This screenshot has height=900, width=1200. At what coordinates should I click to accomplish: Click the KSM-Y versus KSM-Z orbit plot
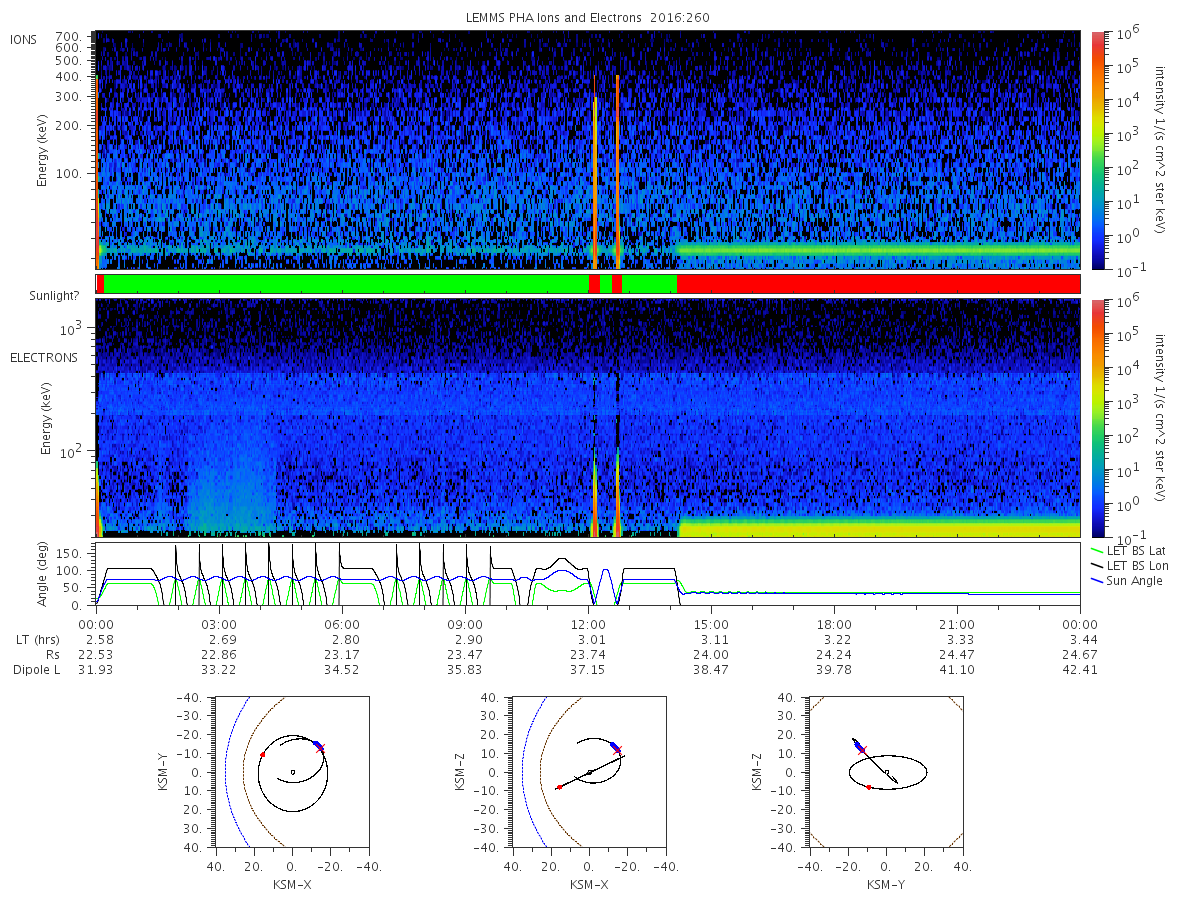pos(886,771)
